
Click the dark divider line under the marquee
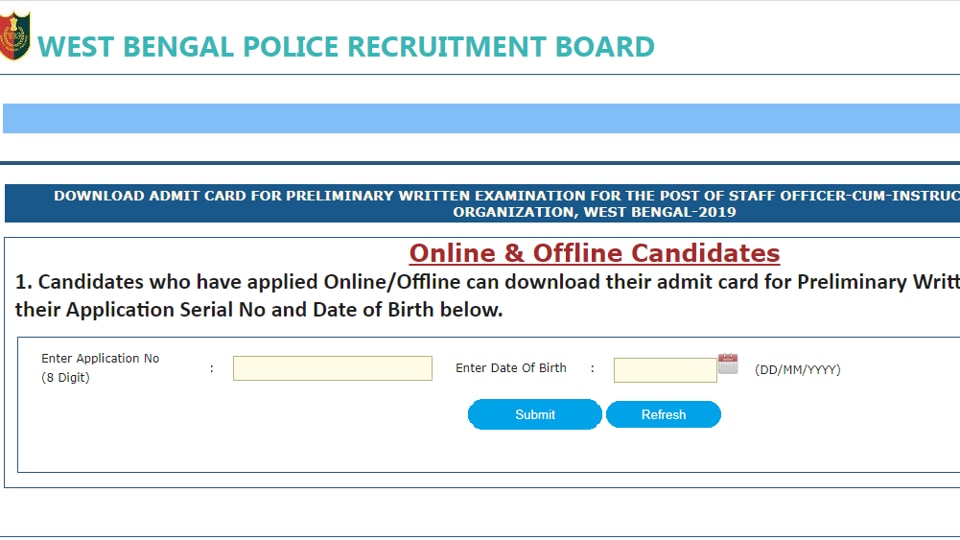480,163
